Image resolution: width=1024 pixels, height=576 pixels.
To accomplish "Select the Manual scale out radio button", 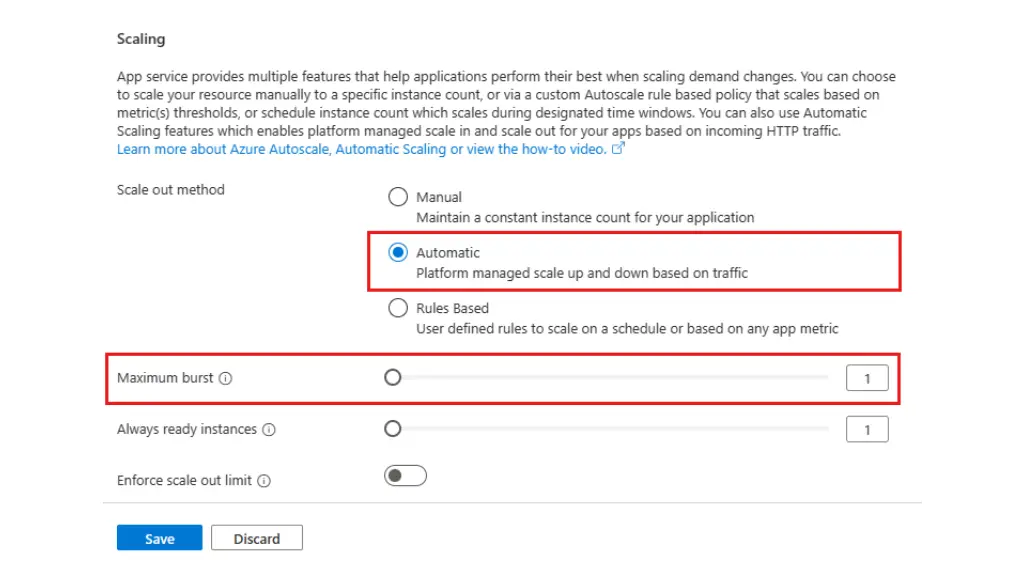I will 398,197.
